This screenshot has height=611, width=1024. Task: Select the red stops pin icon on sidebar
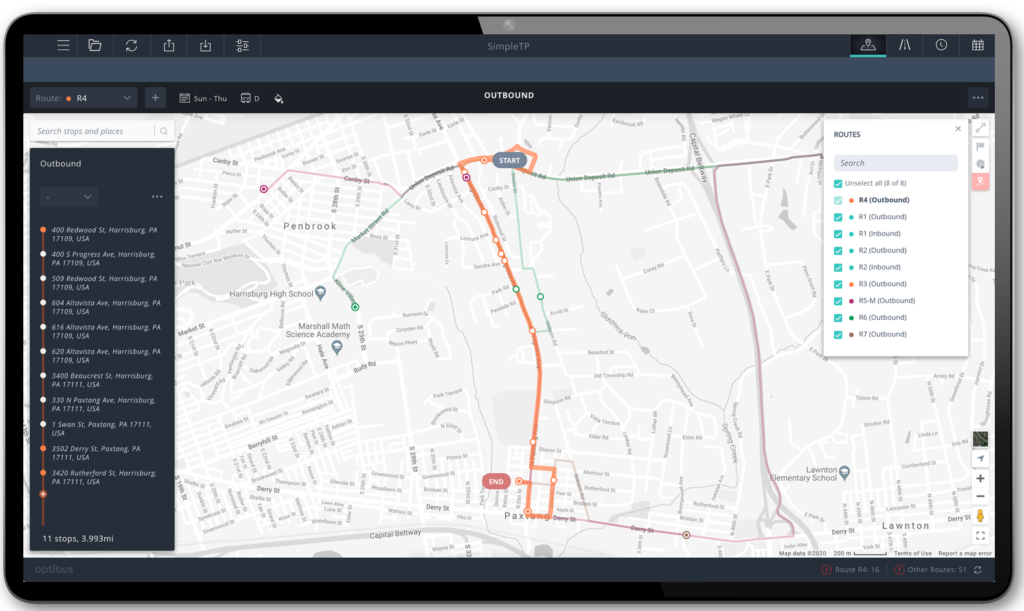click(981, 181)
